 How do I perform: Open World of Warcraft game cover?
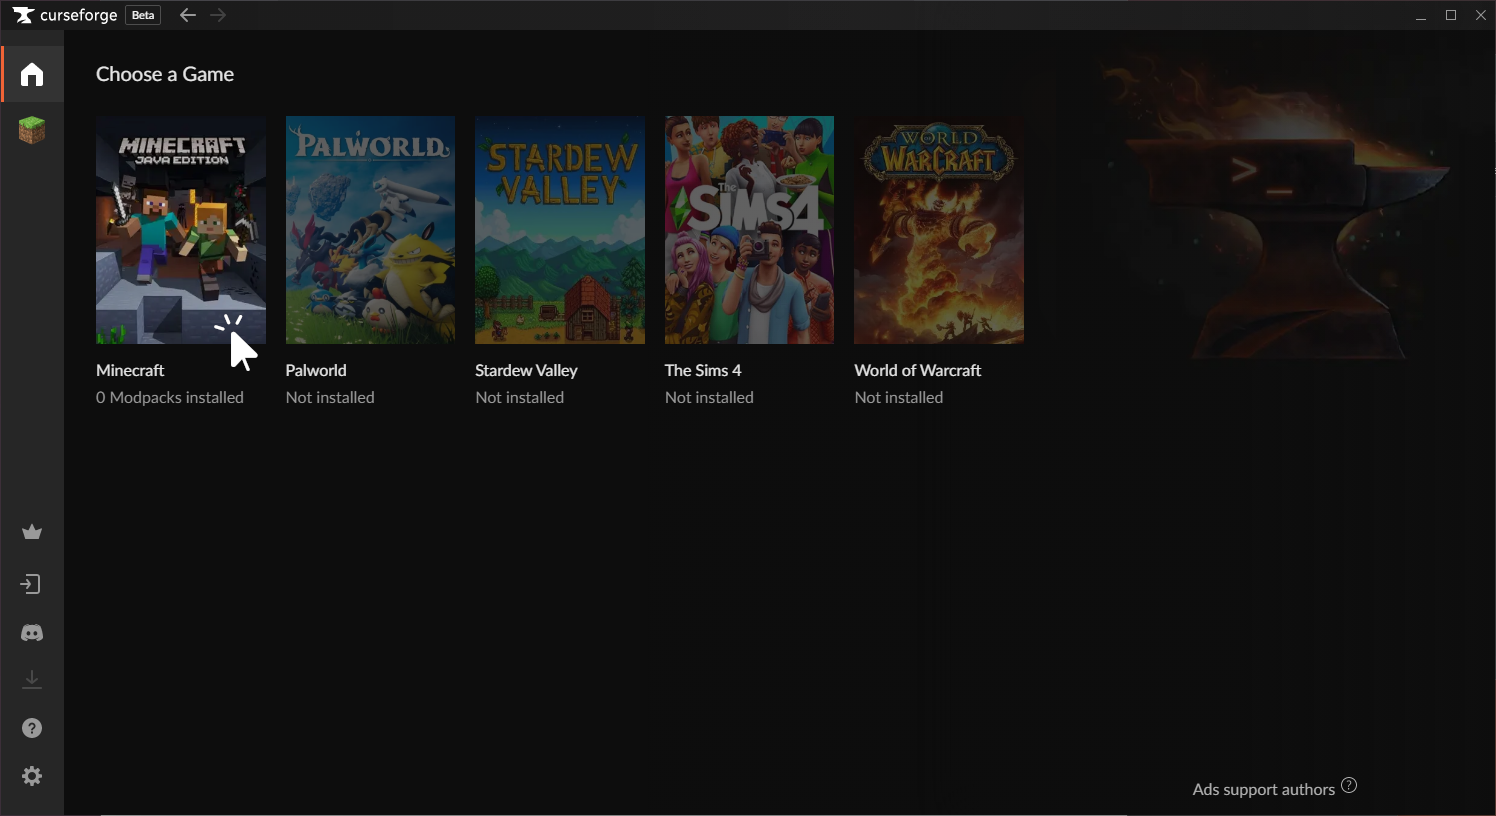click(939, 230)
